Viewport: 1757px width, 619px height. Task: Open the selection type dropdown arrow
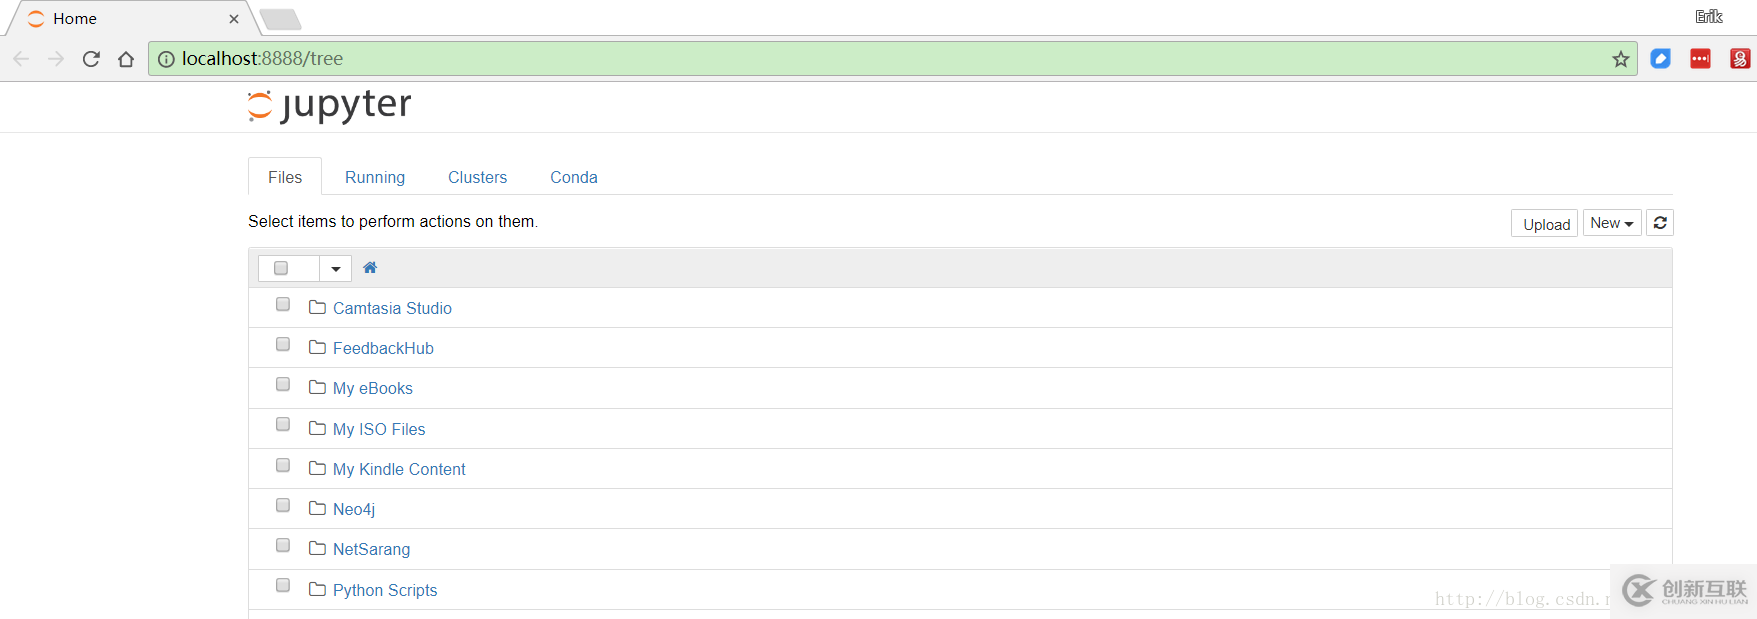[336, 268]
